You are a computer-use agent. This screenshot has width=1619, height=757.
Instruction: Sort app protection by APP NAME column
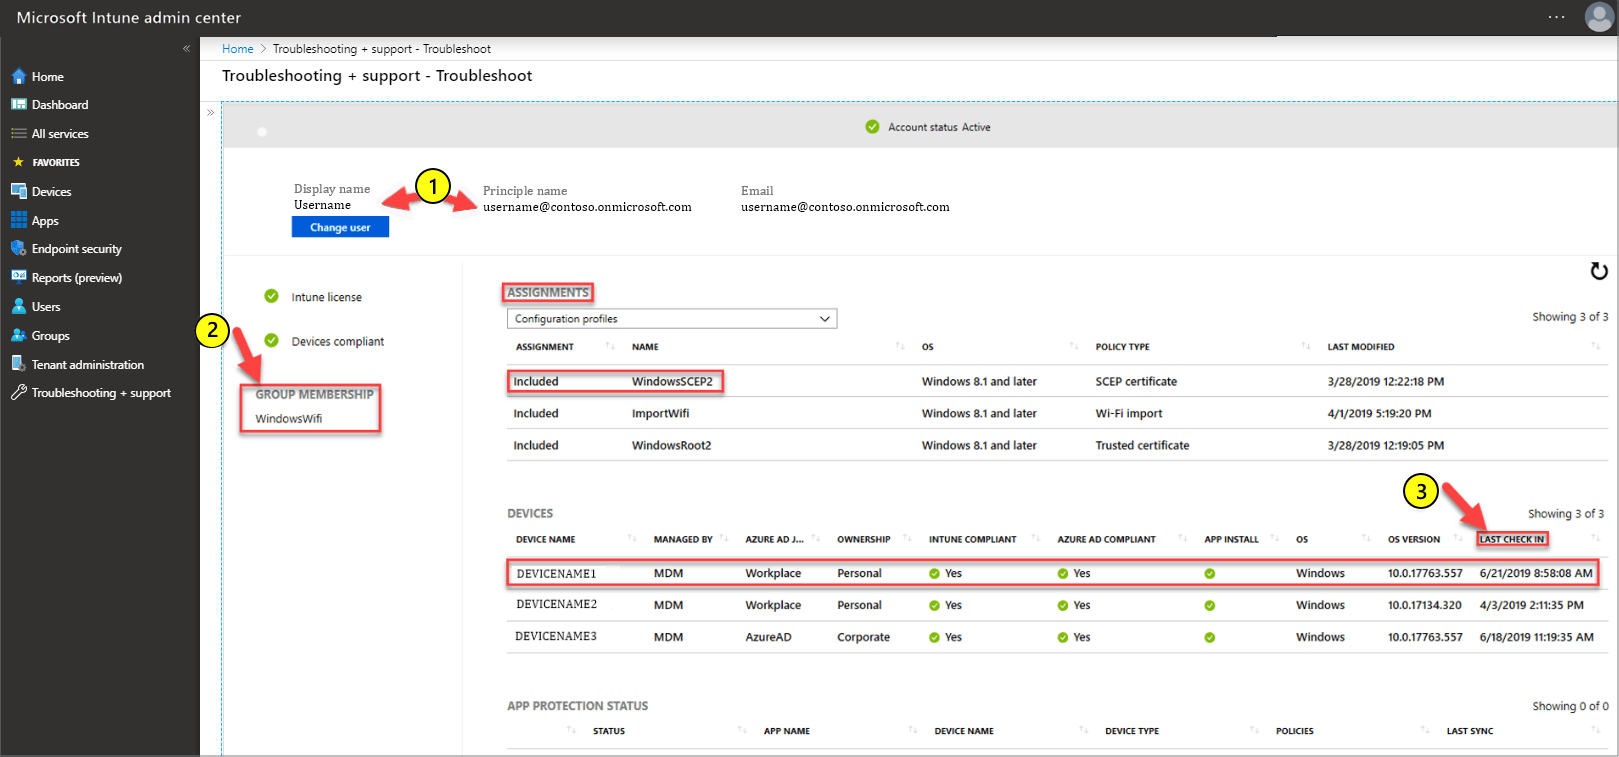[787, 732]
